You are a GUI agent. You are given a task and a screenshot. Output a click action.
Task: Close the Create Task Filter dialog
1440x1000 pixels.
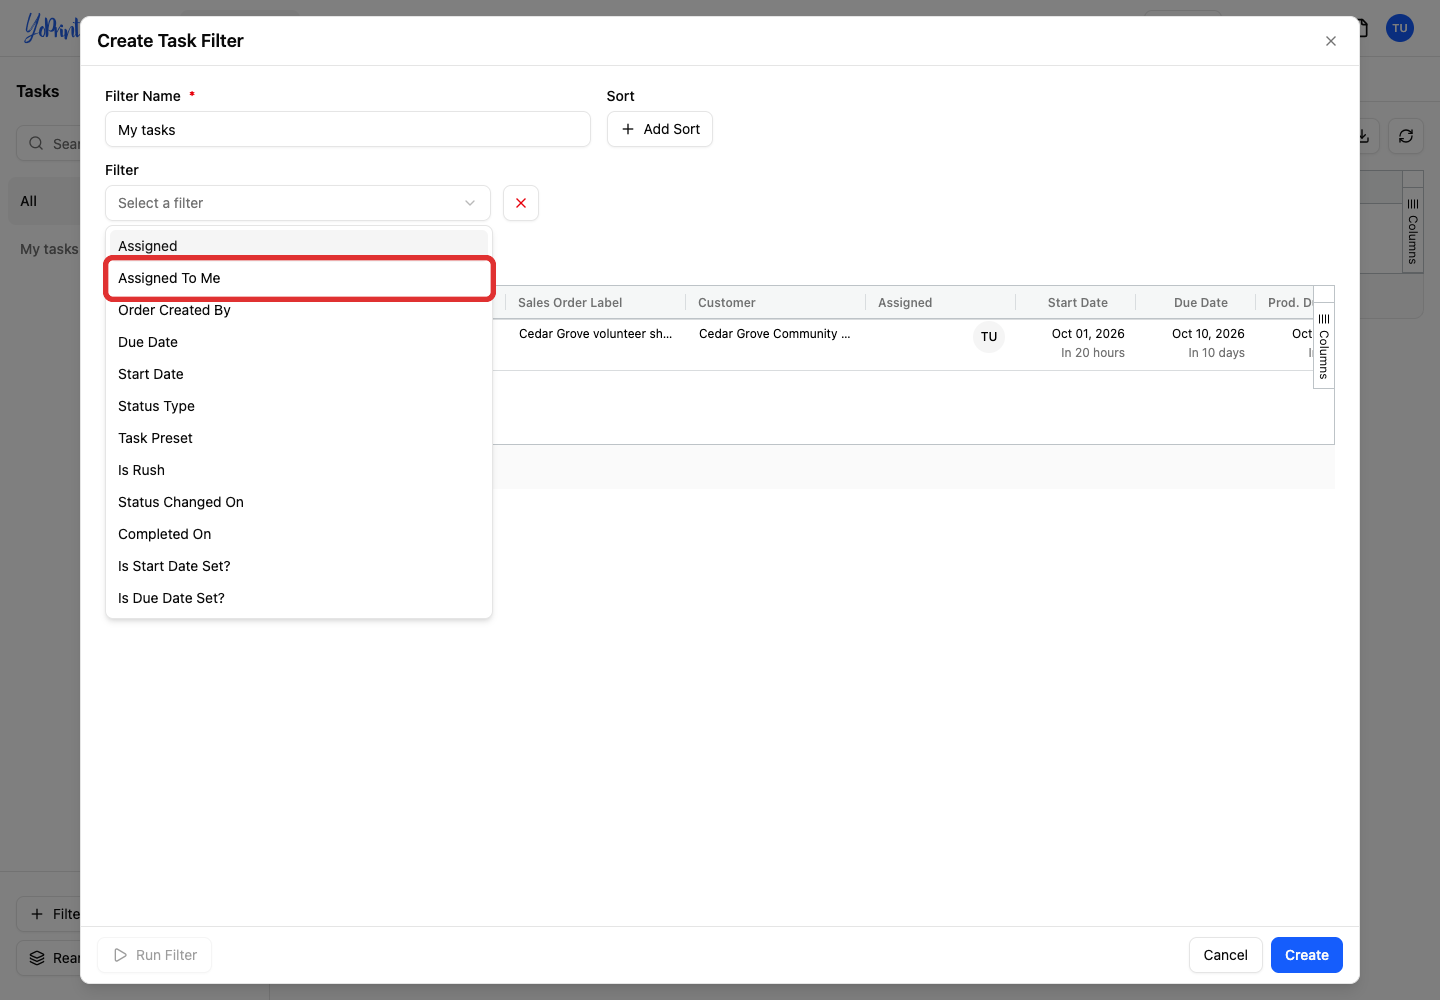click(1330, 41)
